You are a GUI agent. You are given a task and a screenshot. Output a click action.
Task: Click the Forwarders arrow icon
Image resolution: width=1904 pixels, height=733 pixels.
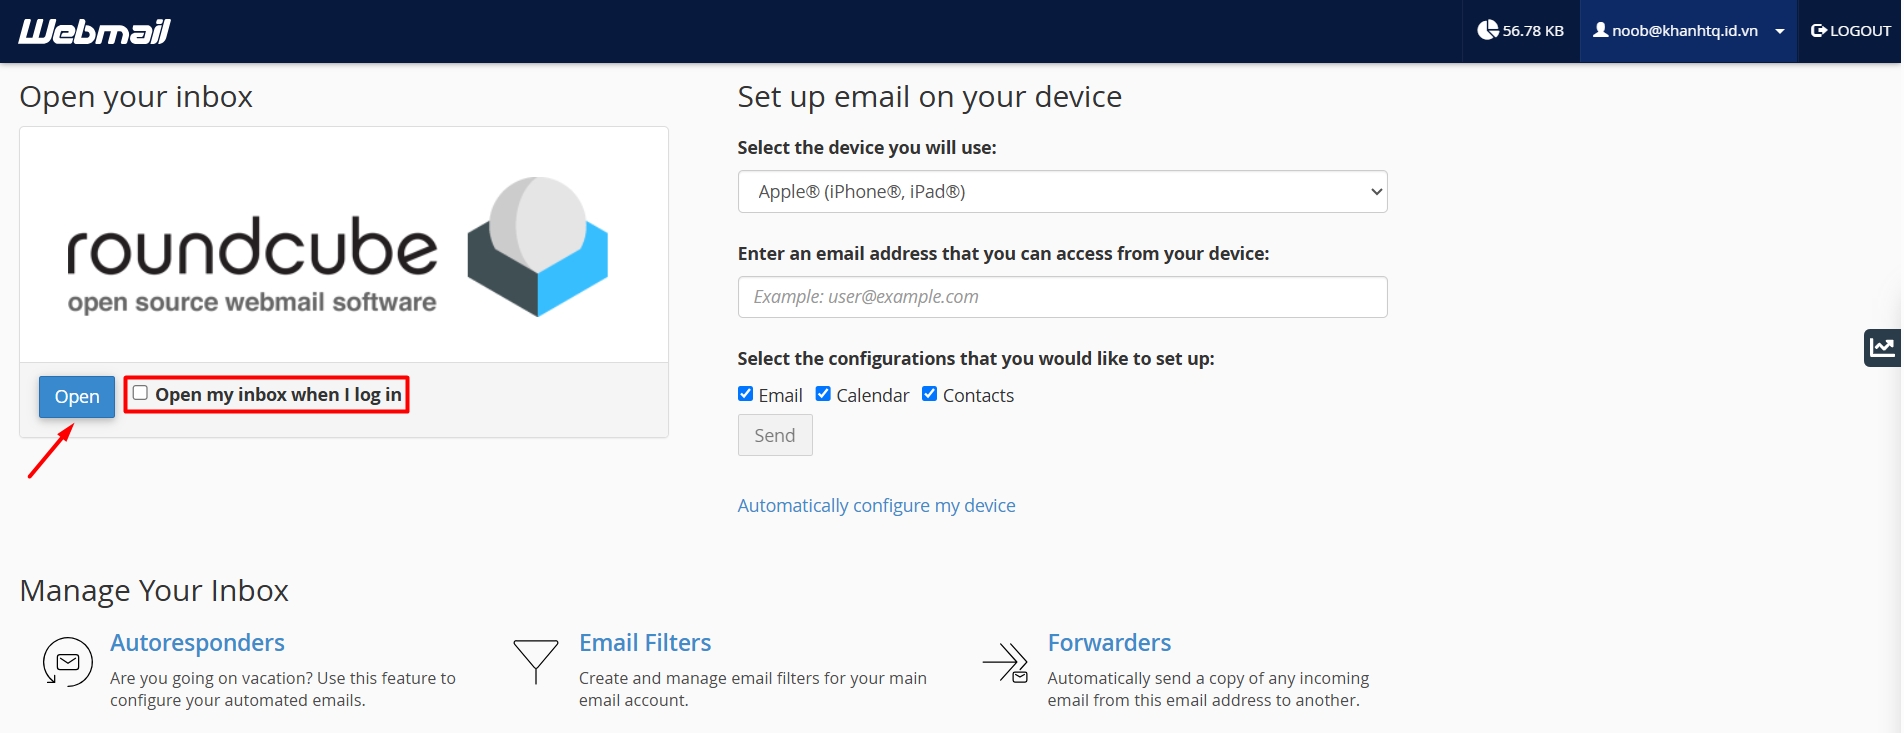[1005, 662]
